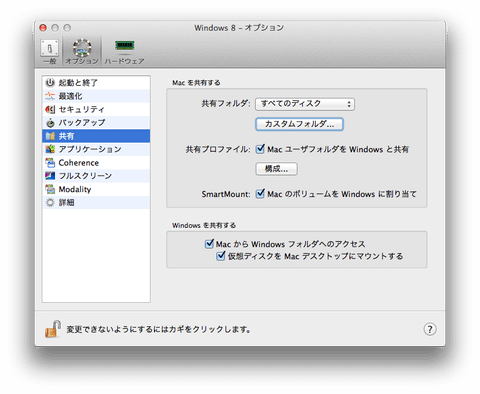The image size is (480, 394).
Task: Toggle Mac から Windows フォルダへのアクセス checkbox
Action: pyautogui.click(x=209, y=244)
